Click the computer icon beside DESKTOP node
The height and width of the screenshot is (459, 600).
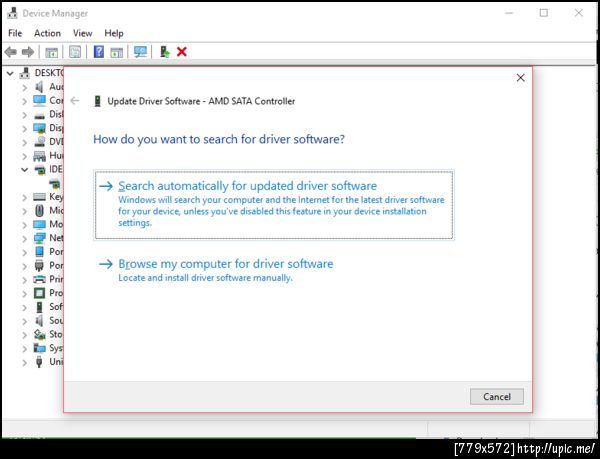tap(25, 73)
